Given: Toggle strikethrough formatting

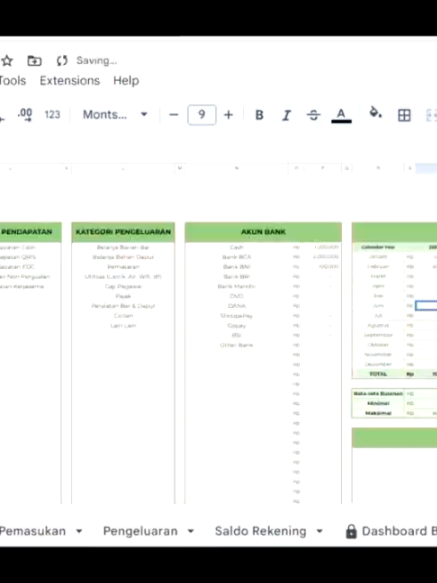Looking at the screenshot, I should pyautogui.click(x=313, y=115).
